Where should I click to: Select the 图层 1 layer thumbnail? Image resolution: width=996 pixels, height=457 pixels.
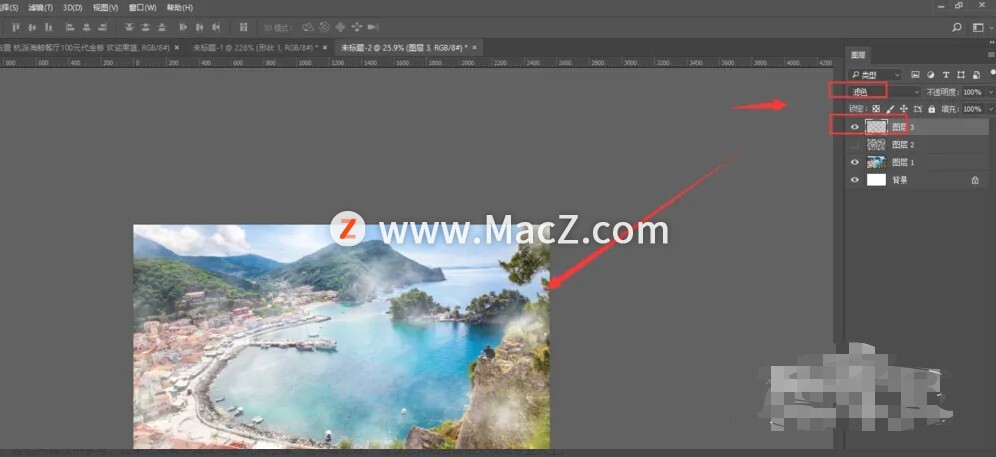point(876,162)
